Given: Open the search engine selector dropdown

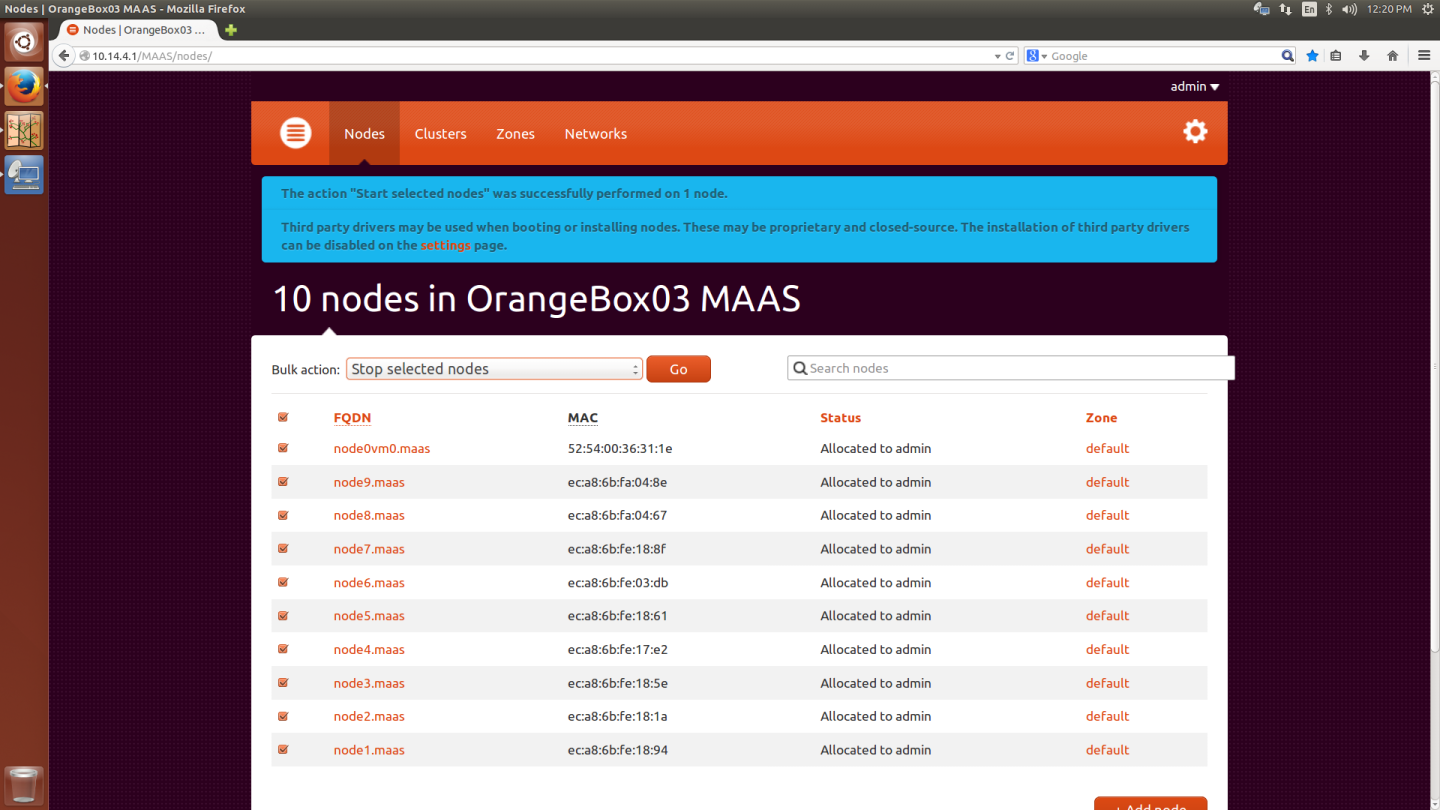Looking at the screenshot, I should coord(1037,56).
